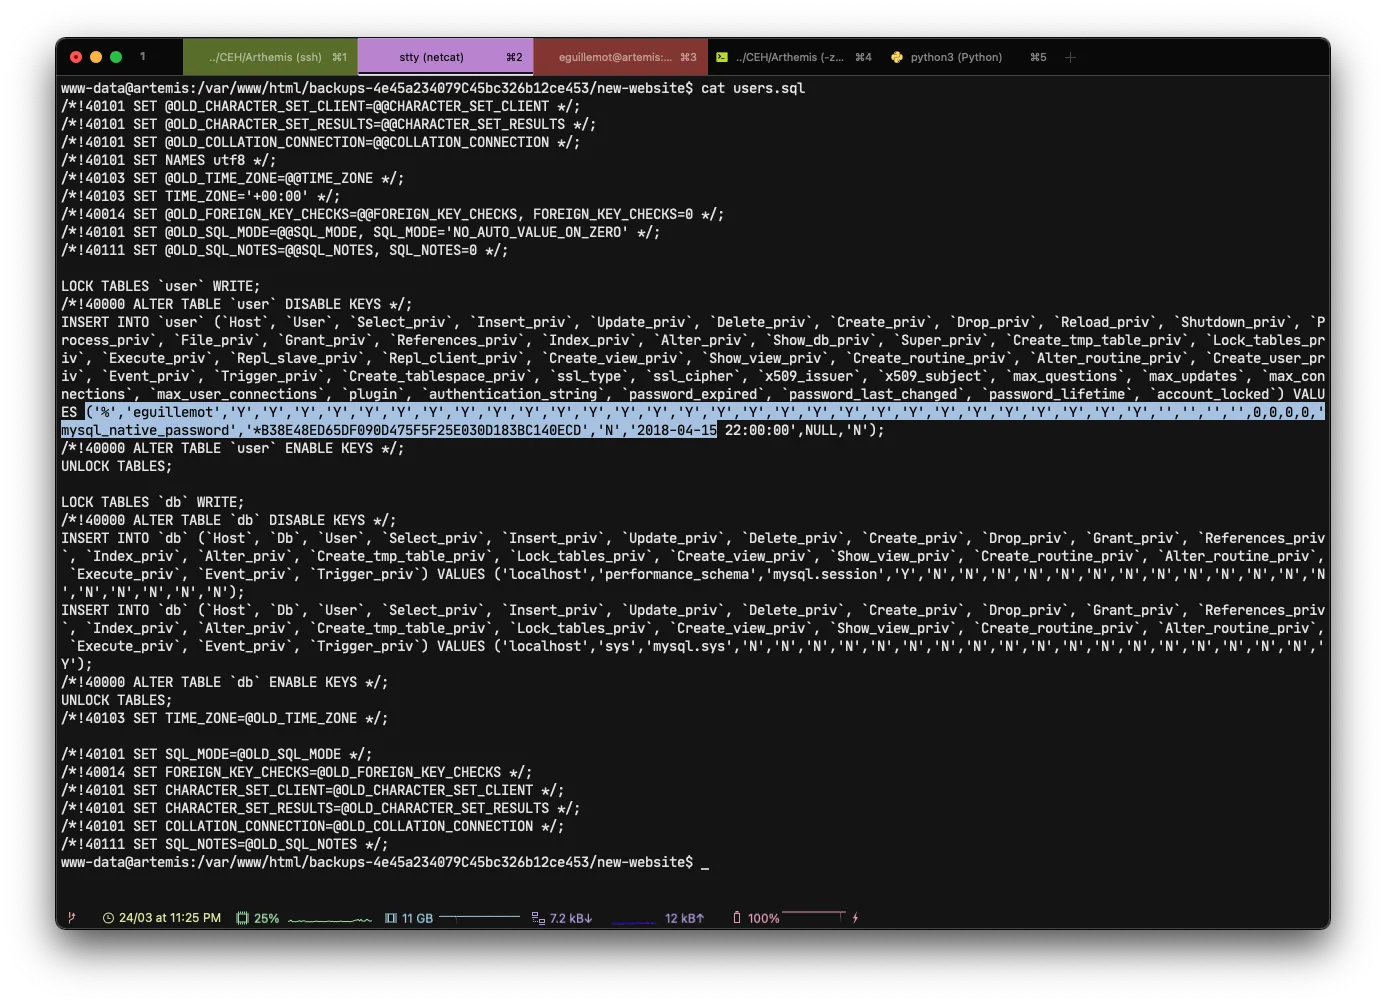
Task: Open the python3 (Python) tab
Action: coord(956,57)
